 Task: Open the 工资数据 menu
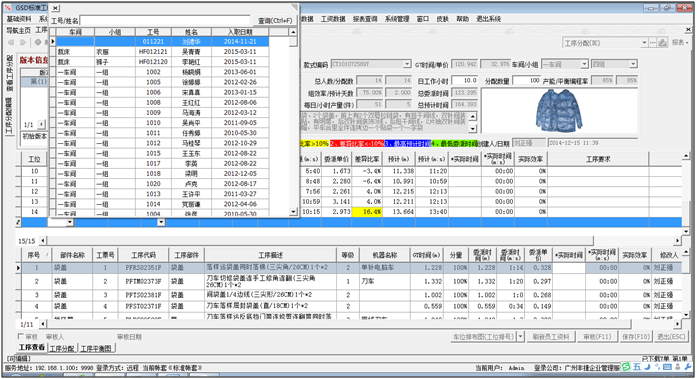333,19
